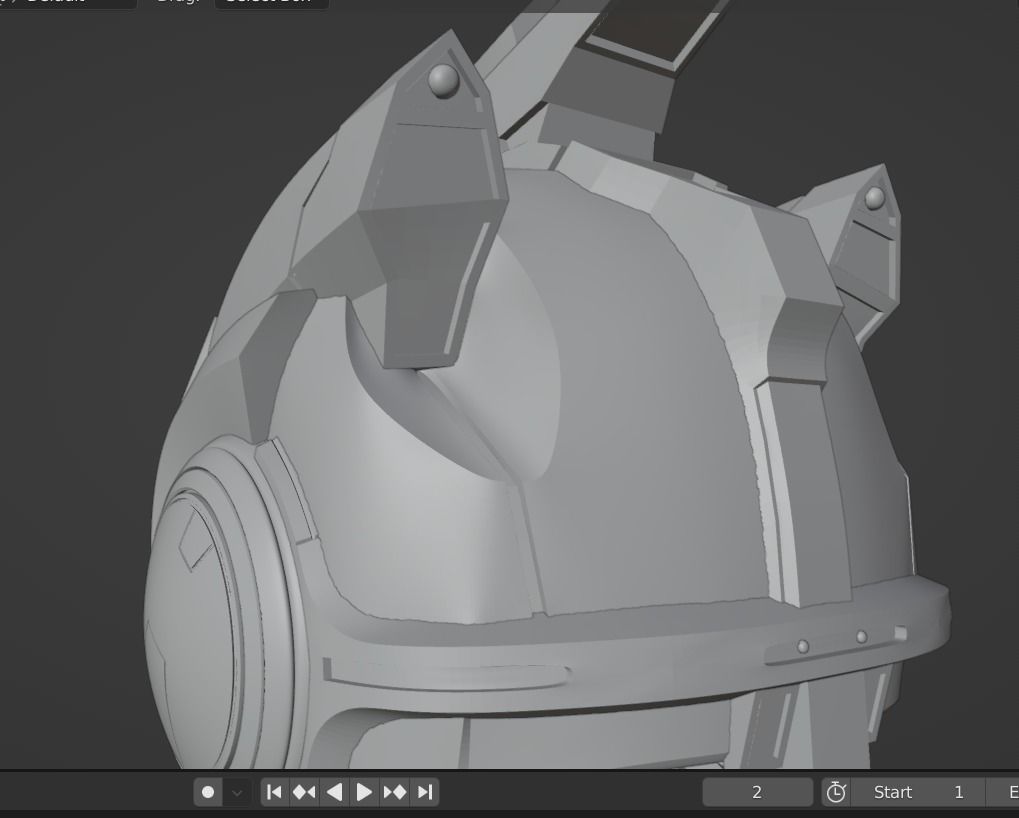This screenshot has height=818, width=1019.
Task: Jump to the next keyframe
Action: pos(394,792)
